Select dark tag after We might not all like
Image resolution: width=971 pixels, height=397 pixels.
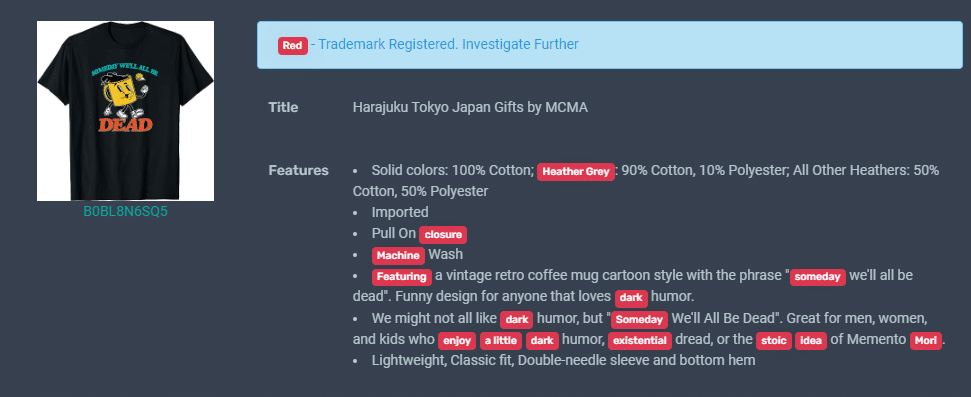pos(516,320)
